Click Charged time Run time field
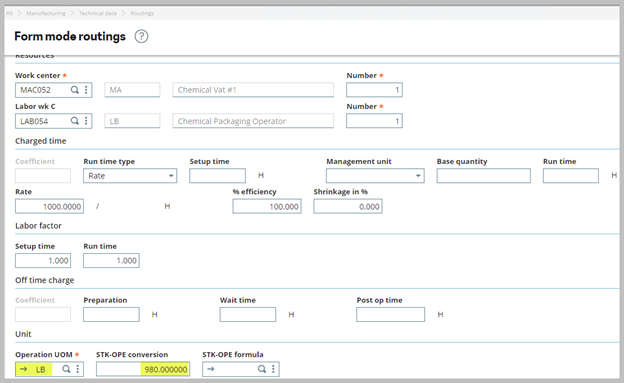Screen dimensions: 624x383 tap(571, 176)
